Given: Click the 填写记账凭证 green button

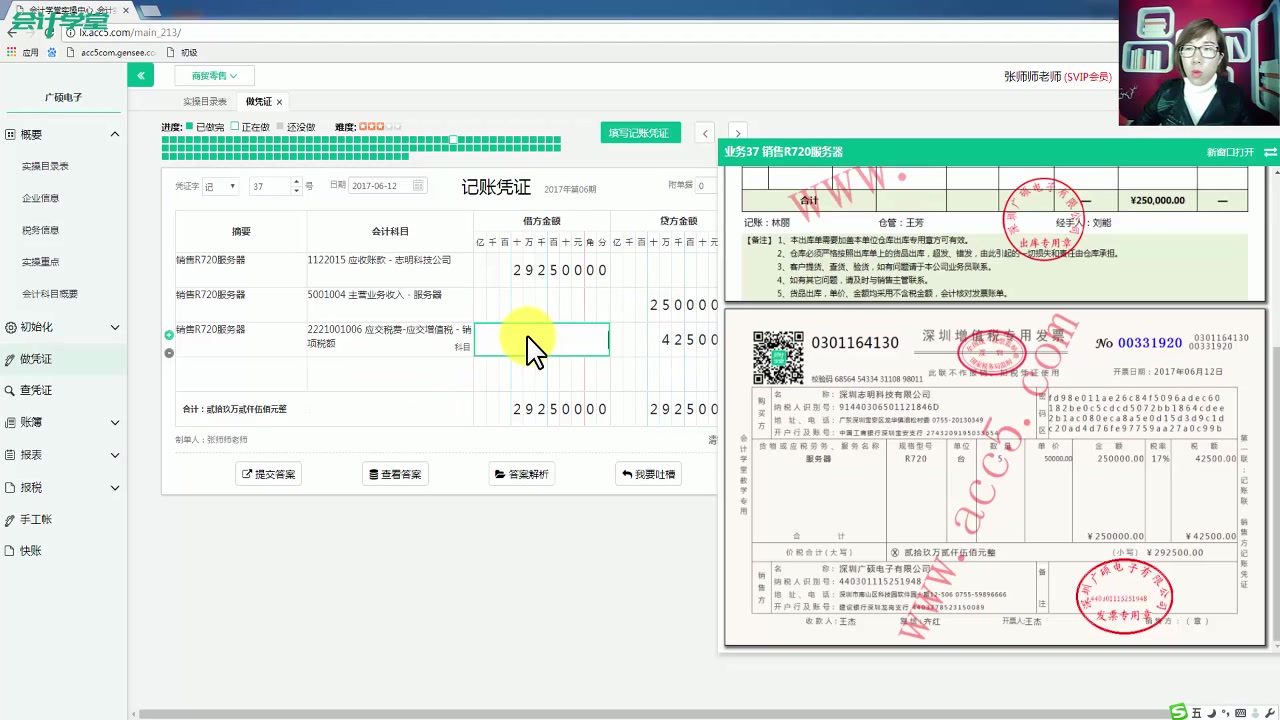Looking at the screenshot, I should click(x=640, y=133).
